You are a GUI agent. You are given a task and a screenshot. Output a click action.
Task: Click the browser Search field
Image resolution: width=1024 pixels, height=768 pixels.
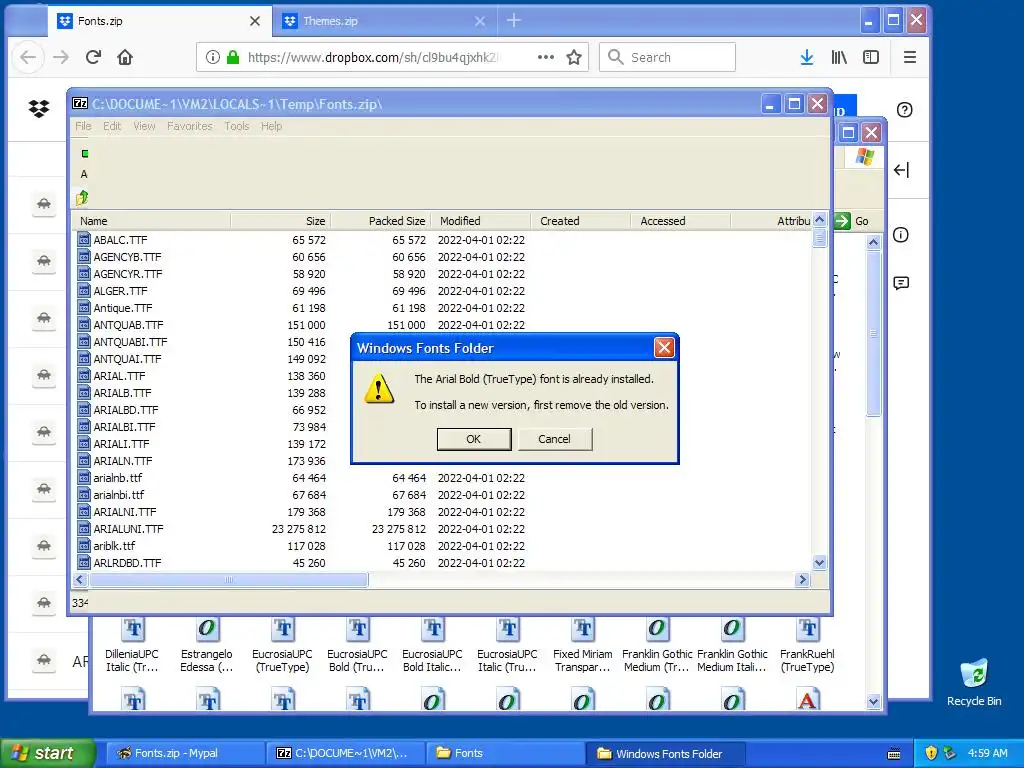tap(667, 57)
